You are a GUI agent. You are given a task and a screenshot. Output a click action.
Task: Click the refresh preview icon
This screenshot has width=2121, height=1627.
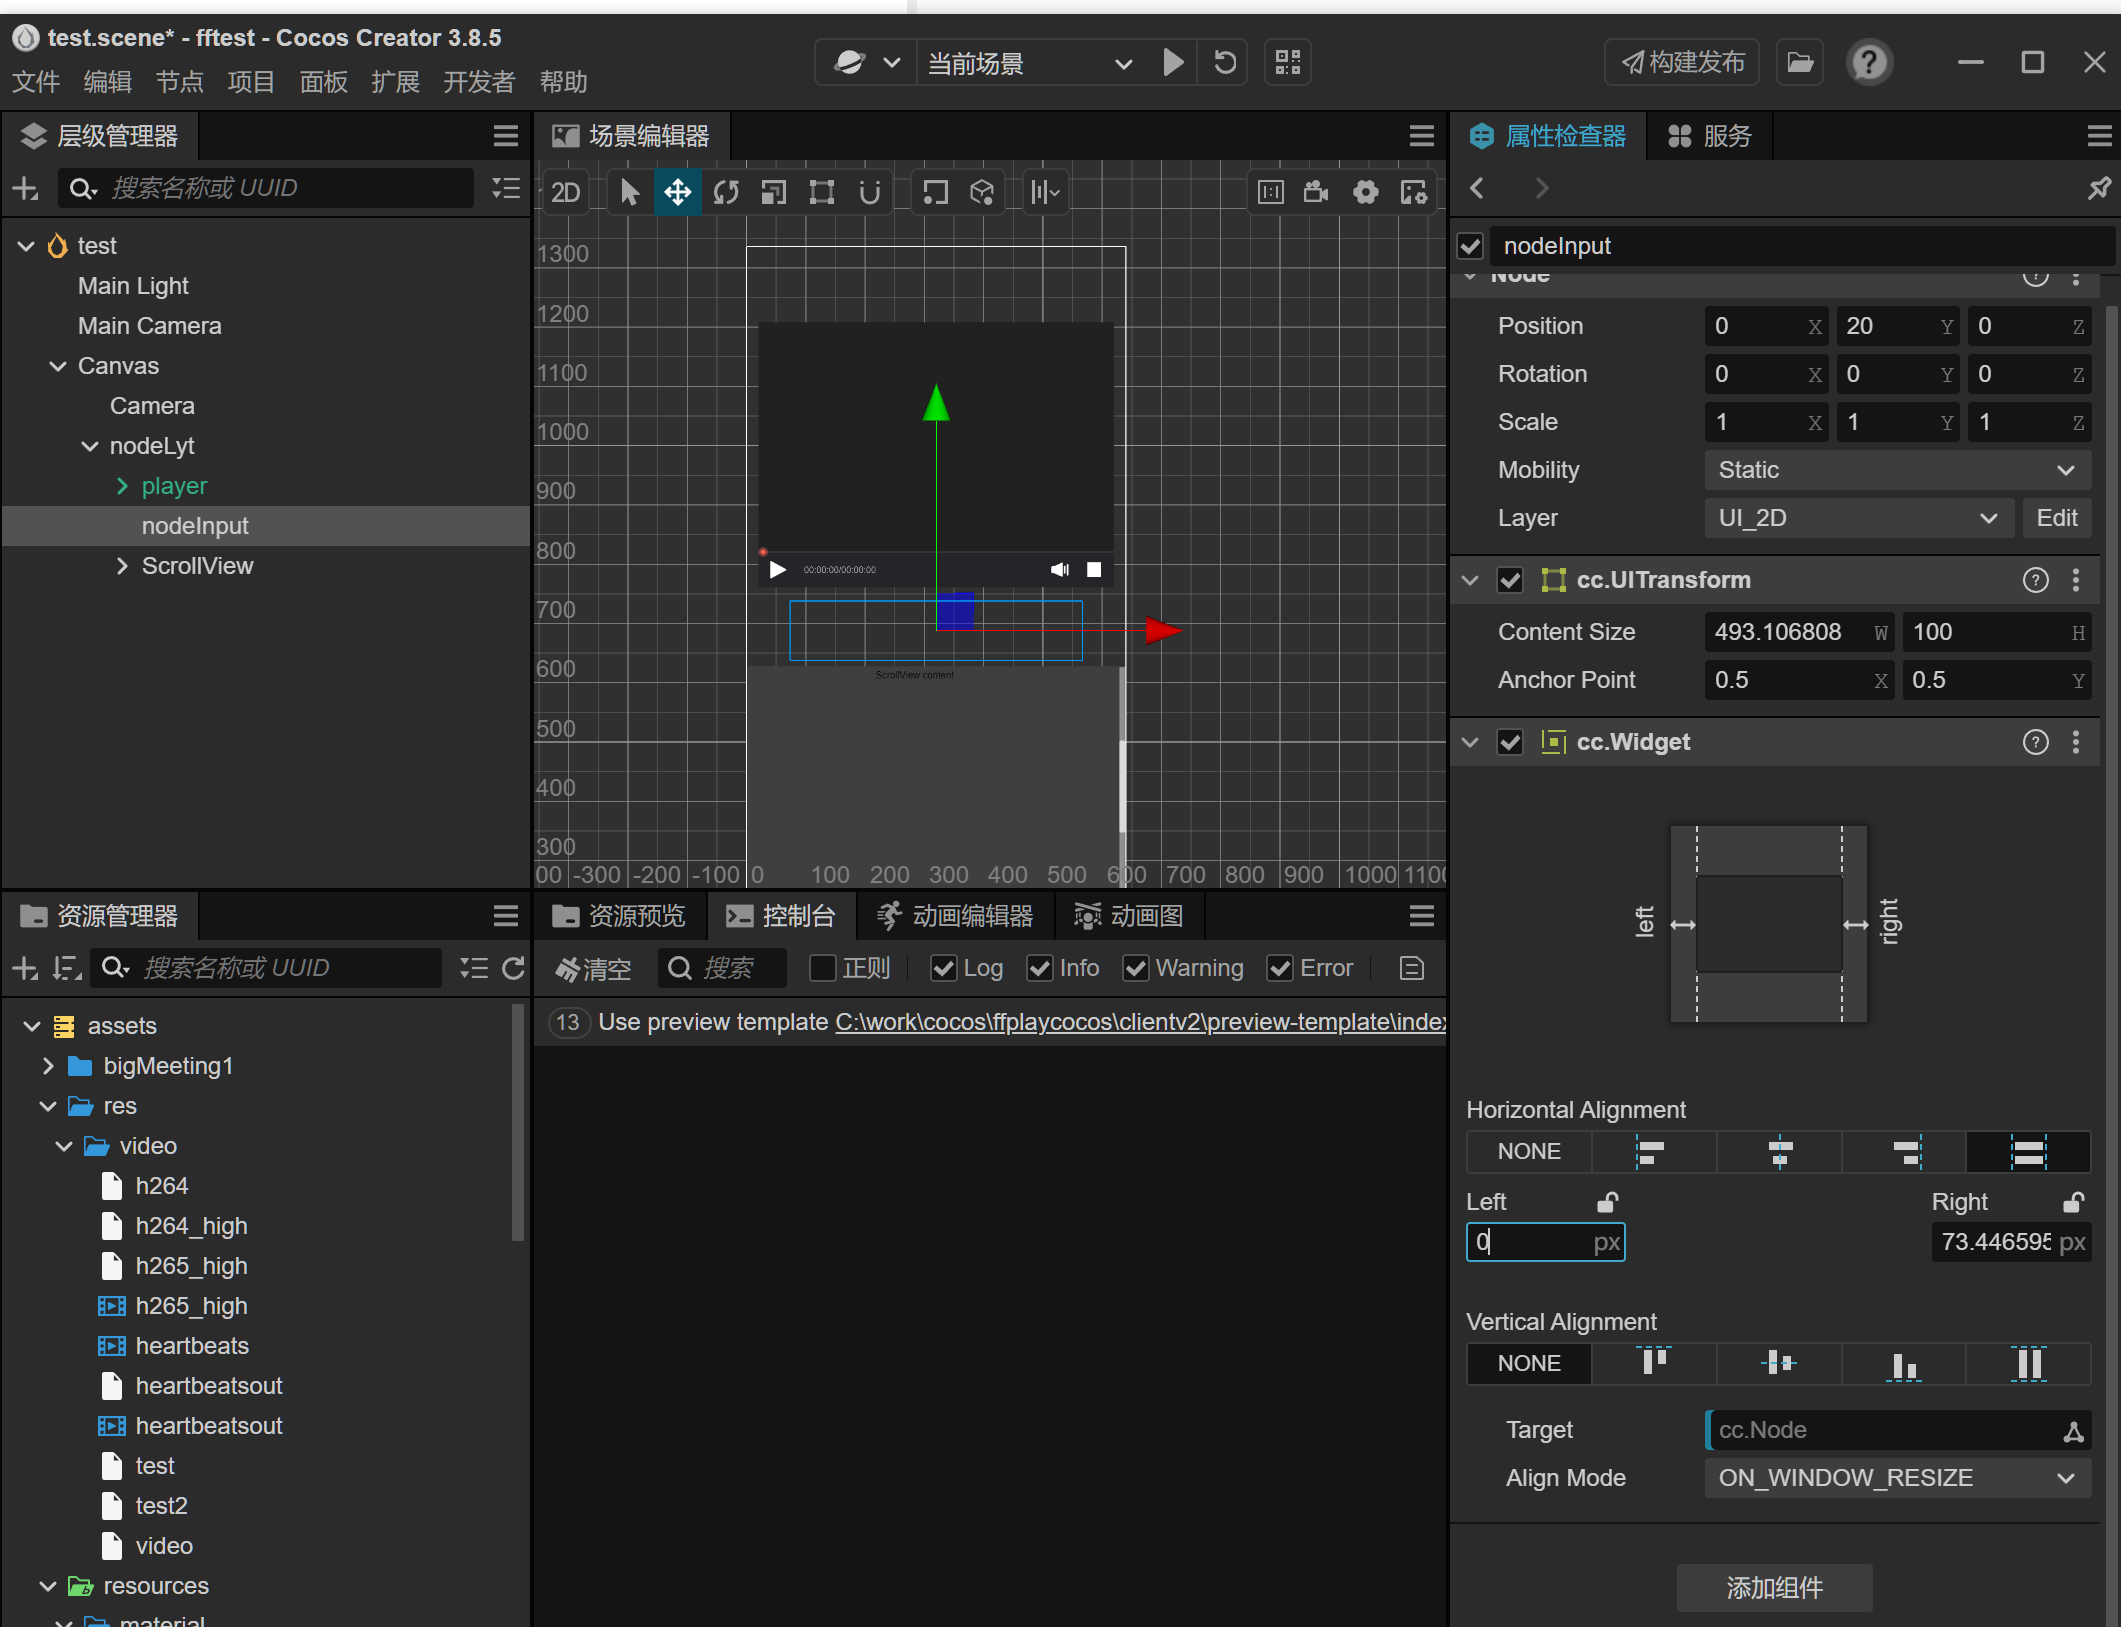pyautogui.click(x=1225, y=63)
